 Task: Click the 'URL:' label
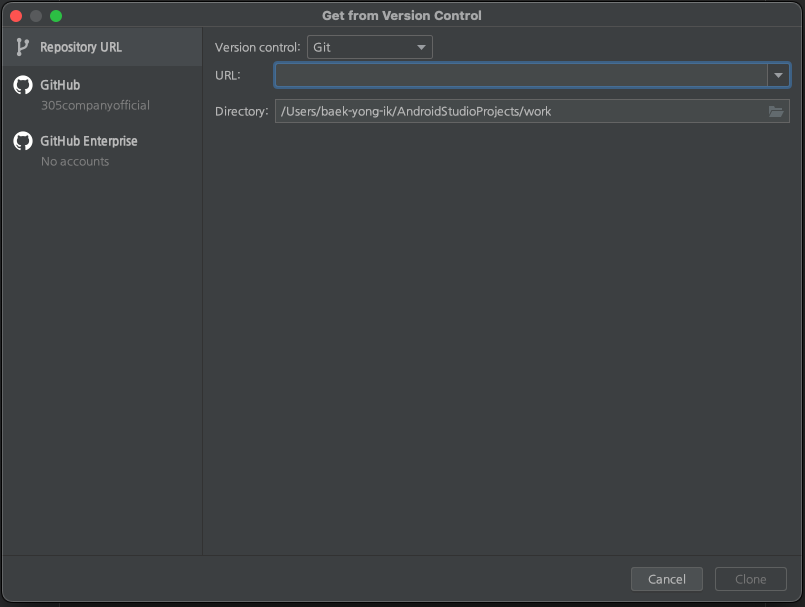227,75
